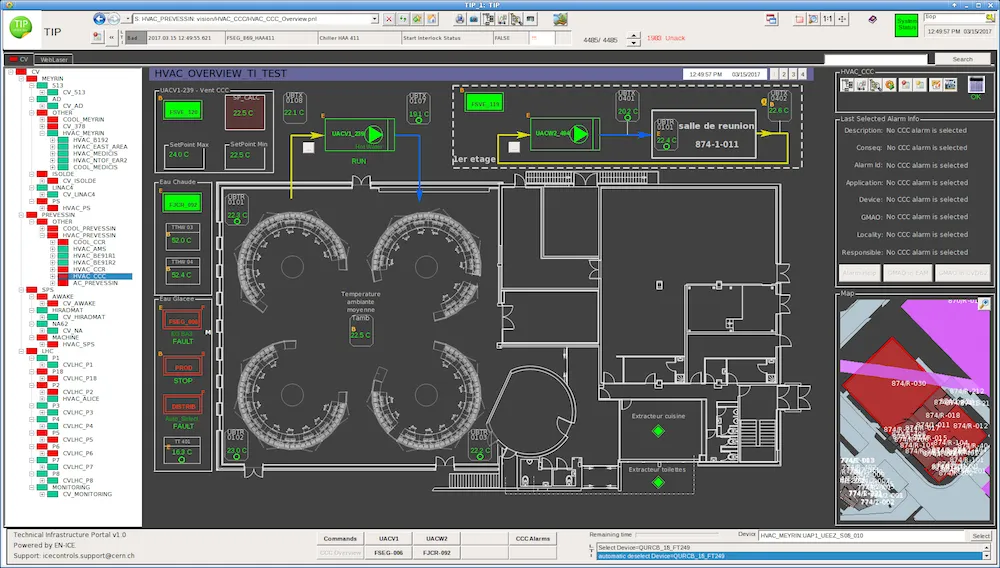
Task: Go to overview page 2
Action: click(784, 74)
